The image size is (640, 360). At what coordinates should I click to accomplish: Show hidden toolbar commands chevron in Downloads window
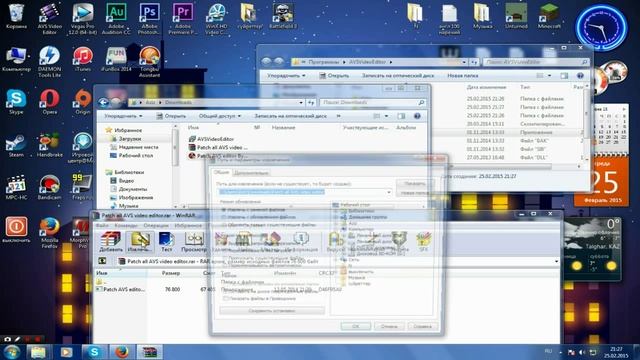coord(338,116)
